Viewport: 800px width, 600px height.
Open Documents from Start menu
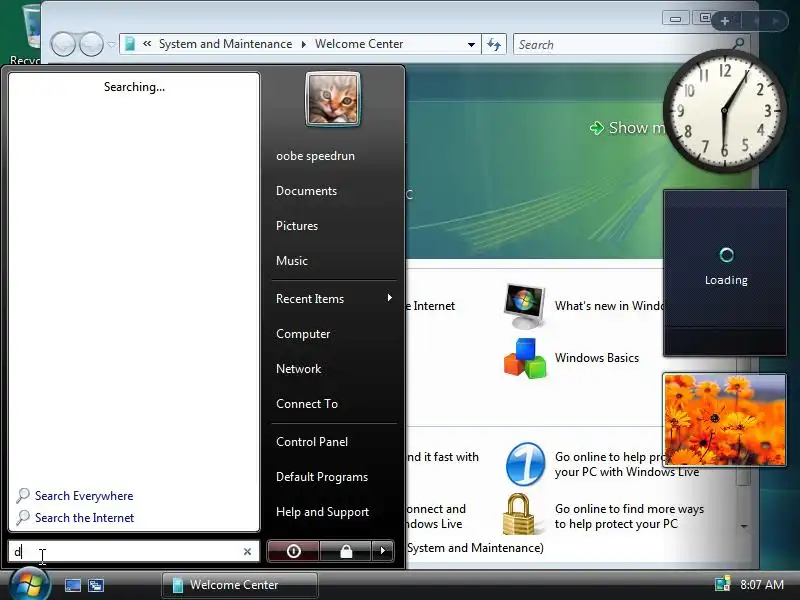307,191
